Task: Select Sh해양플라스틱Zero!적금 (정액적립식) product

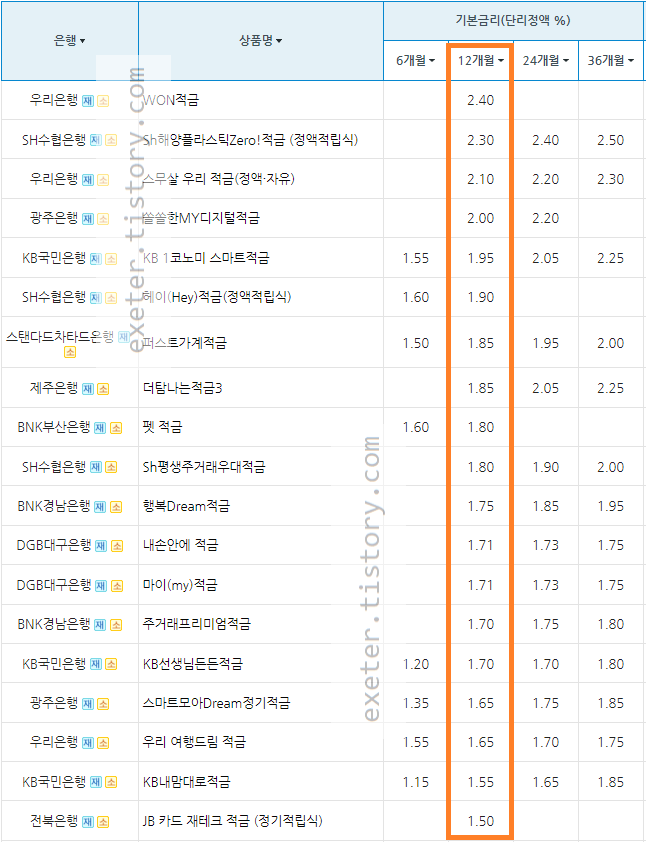Action: point(250,140)
